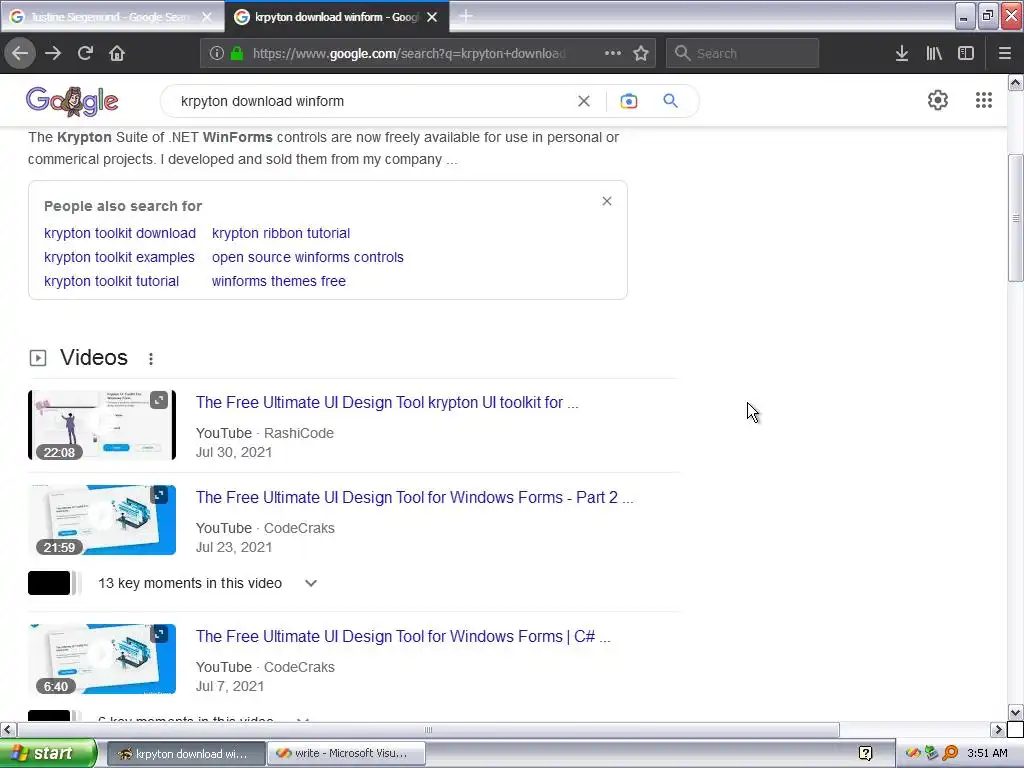This screenshot has height=768, width=1024.
Task: Click the vertical scrollbar thumb
Action: click(x=1016, y=218)
